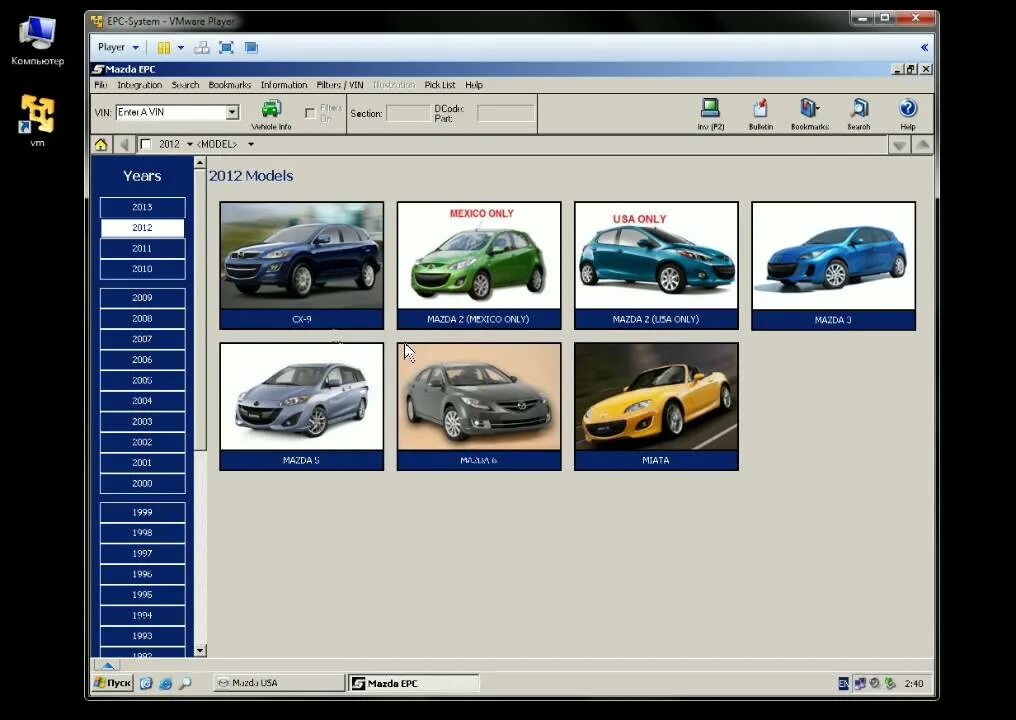The width and height of the screenshot is (1016, 720).
Task: Open Inv (F2) inventory icon
Action: (x=710, y=115)
